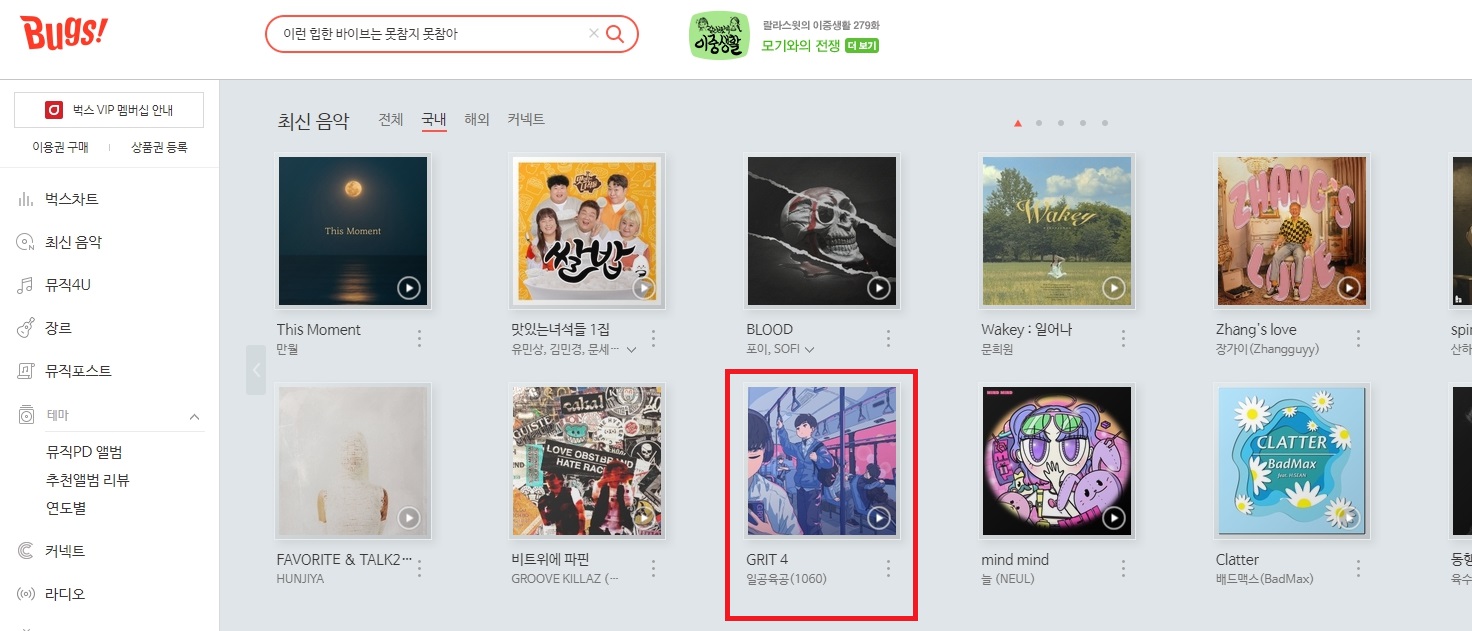Clear the search field with X icon
The width and height of the screenshot is (1472, 631).
pyautogui.click(x=594, y=34)
